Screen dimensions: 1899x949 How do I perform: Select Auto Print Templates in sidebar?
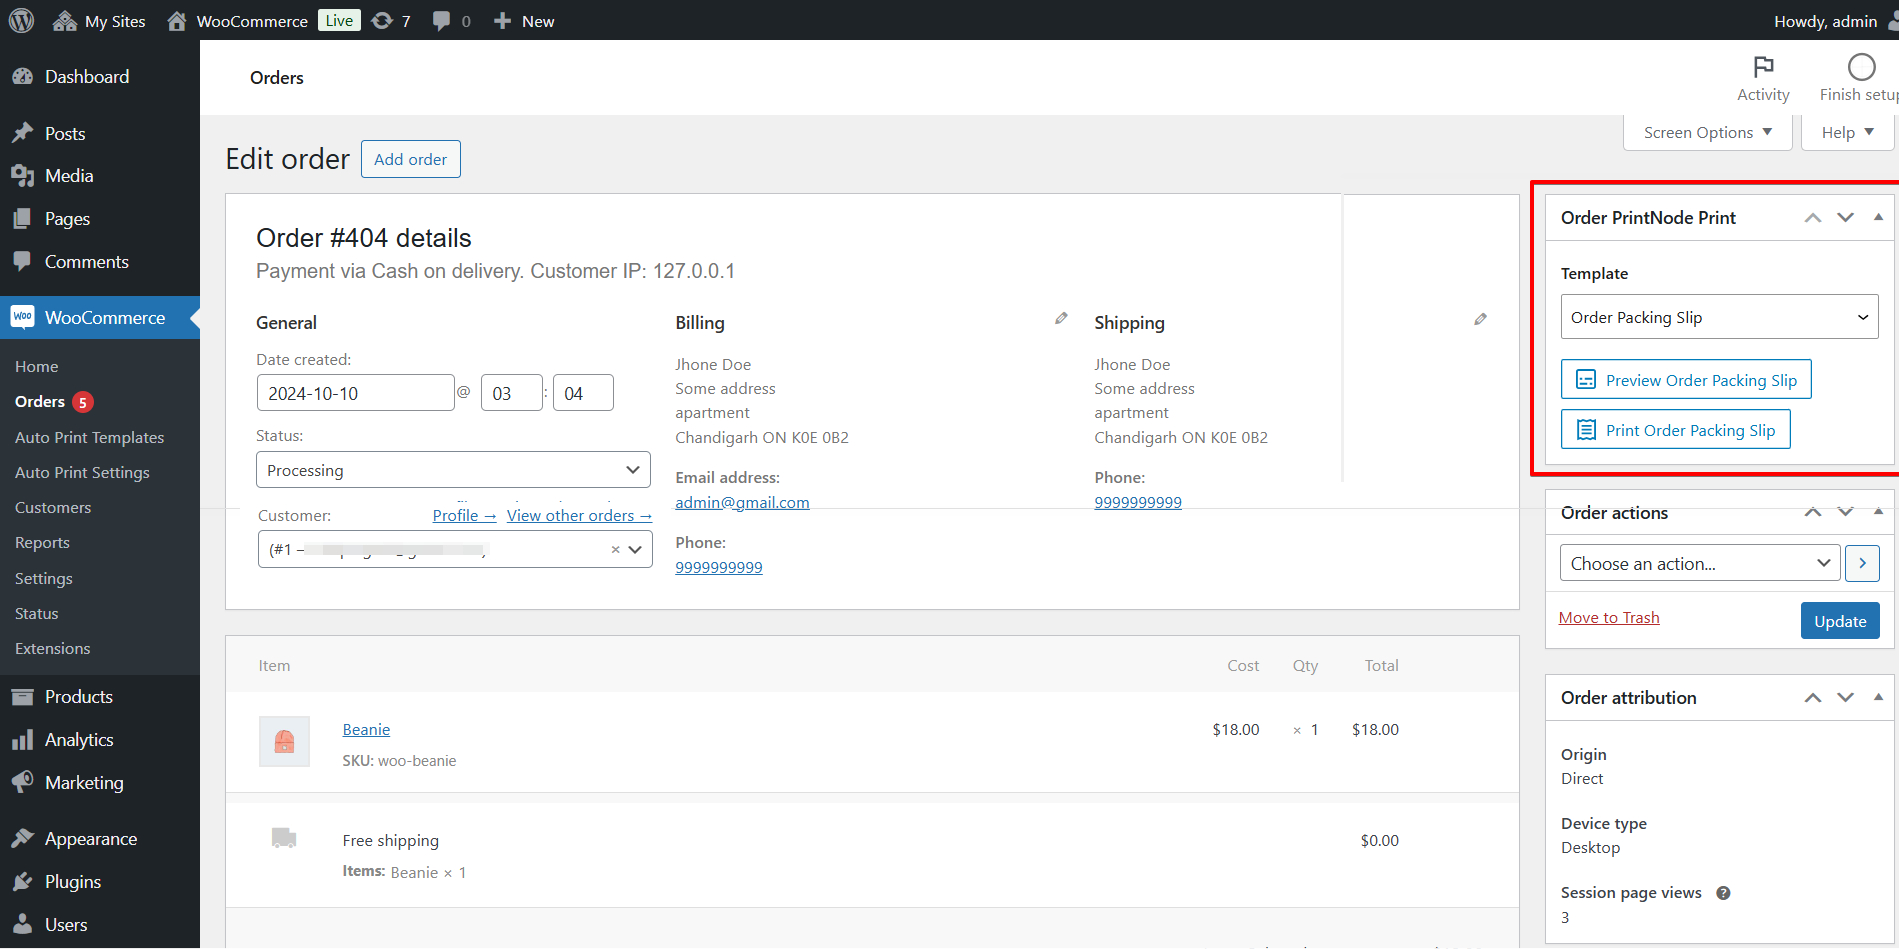click(90, 437)
